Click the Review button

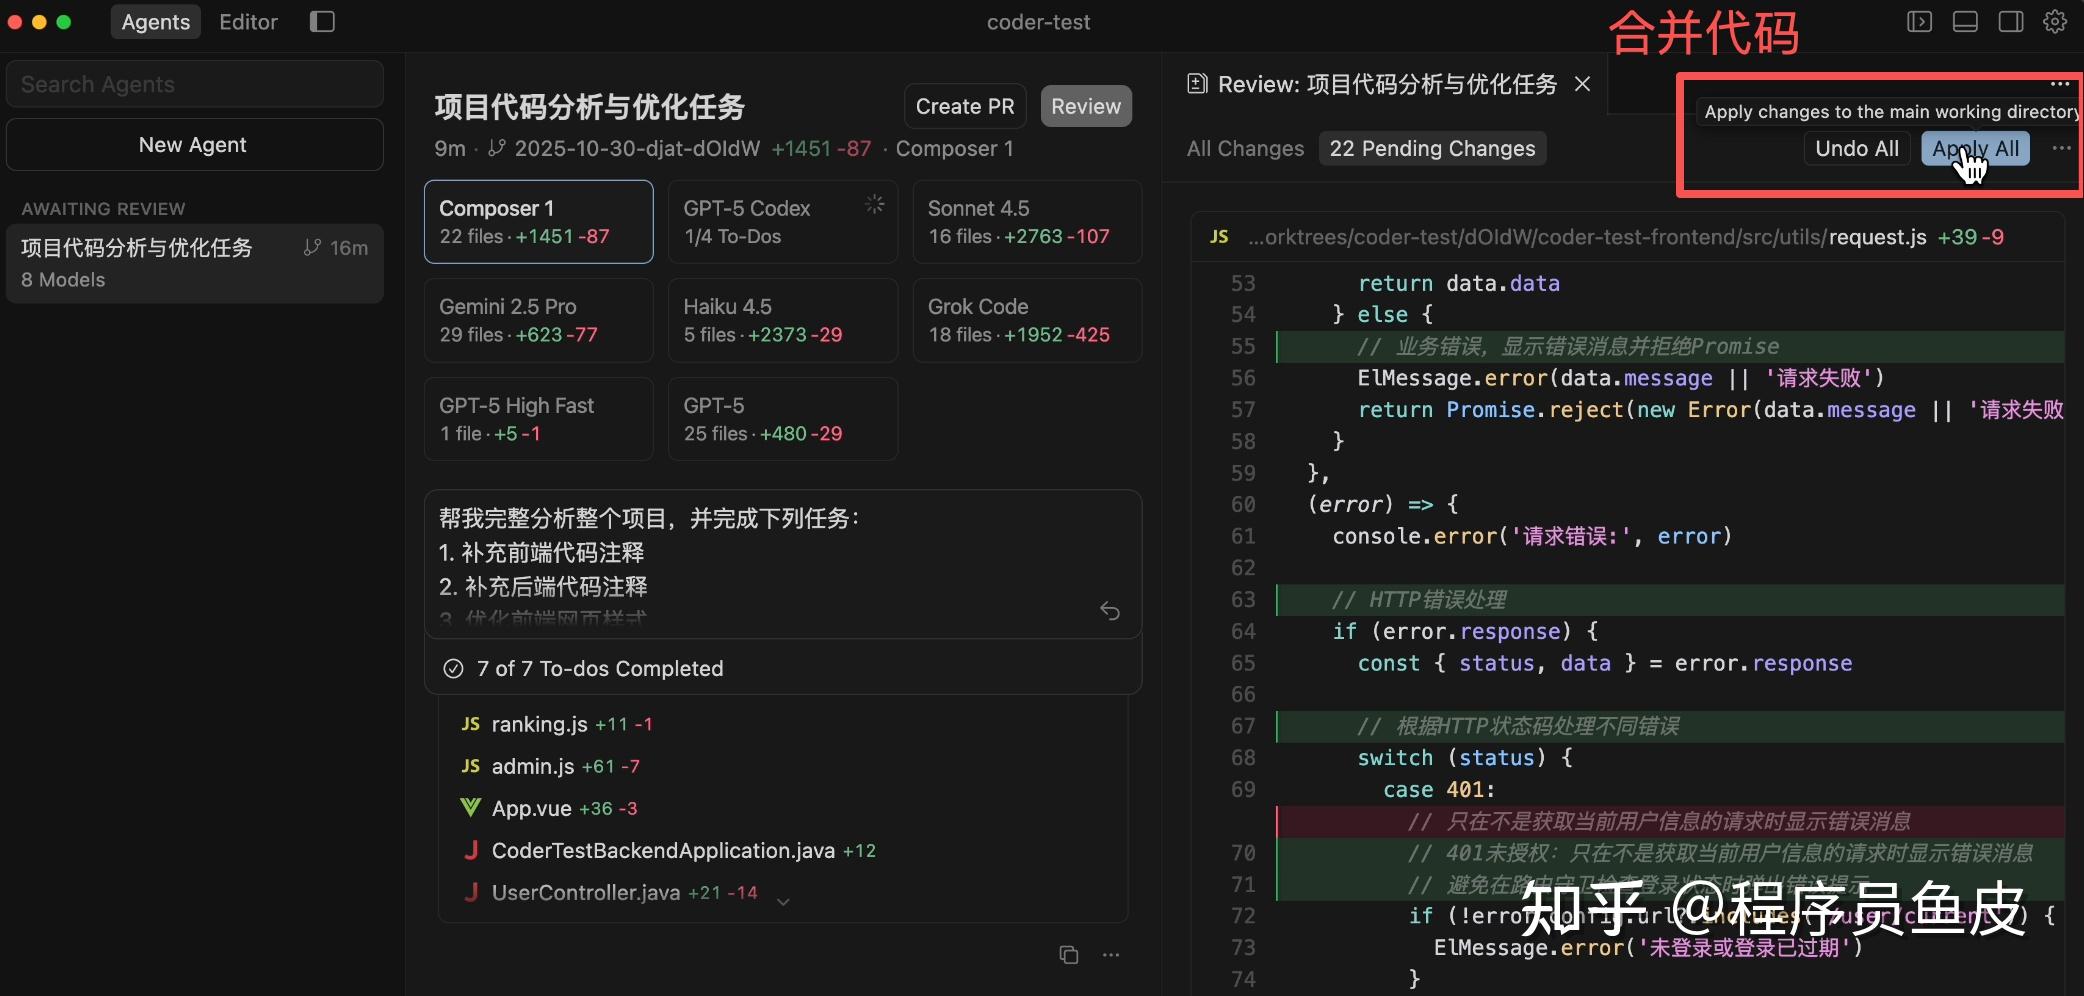(x=1086, y=106)
